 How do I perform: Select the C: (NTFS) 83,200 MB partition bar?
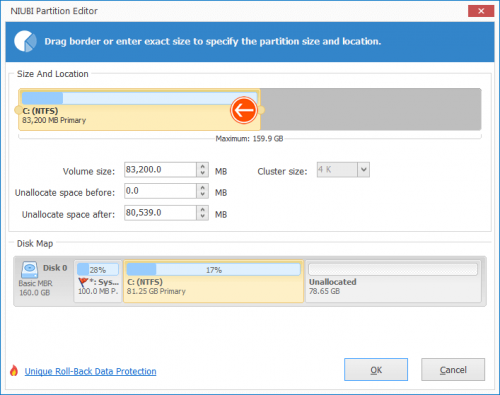[139, 110]
